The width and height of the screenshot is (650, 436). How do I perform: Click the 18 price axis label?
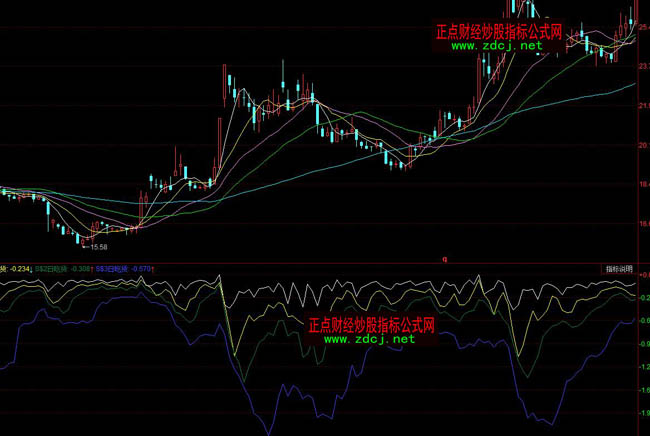(643, 185)
